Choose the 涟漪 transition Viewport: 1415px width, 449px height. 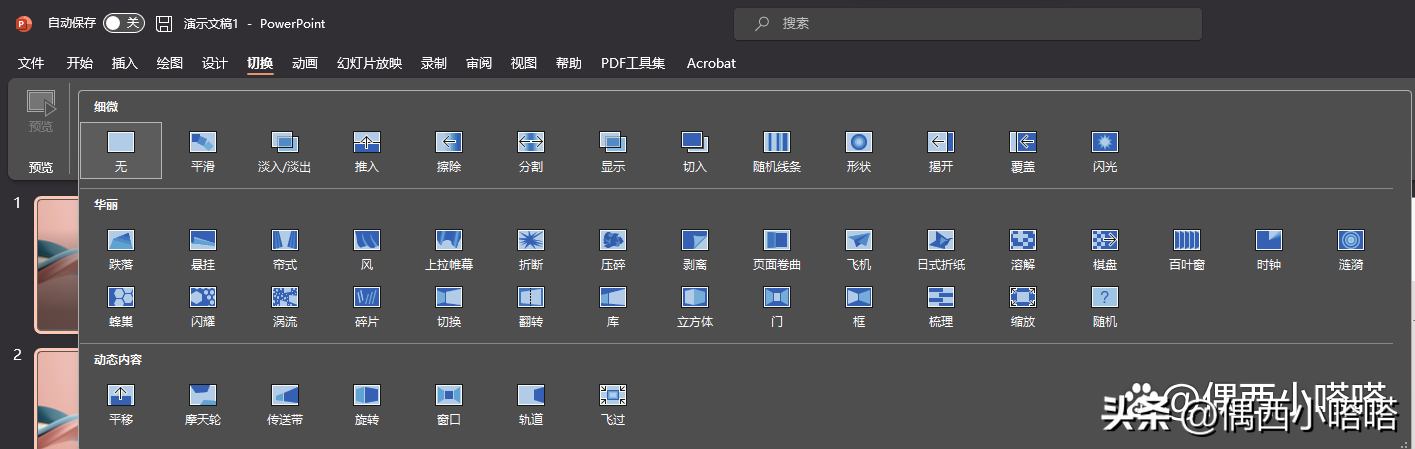point(1351,250)
